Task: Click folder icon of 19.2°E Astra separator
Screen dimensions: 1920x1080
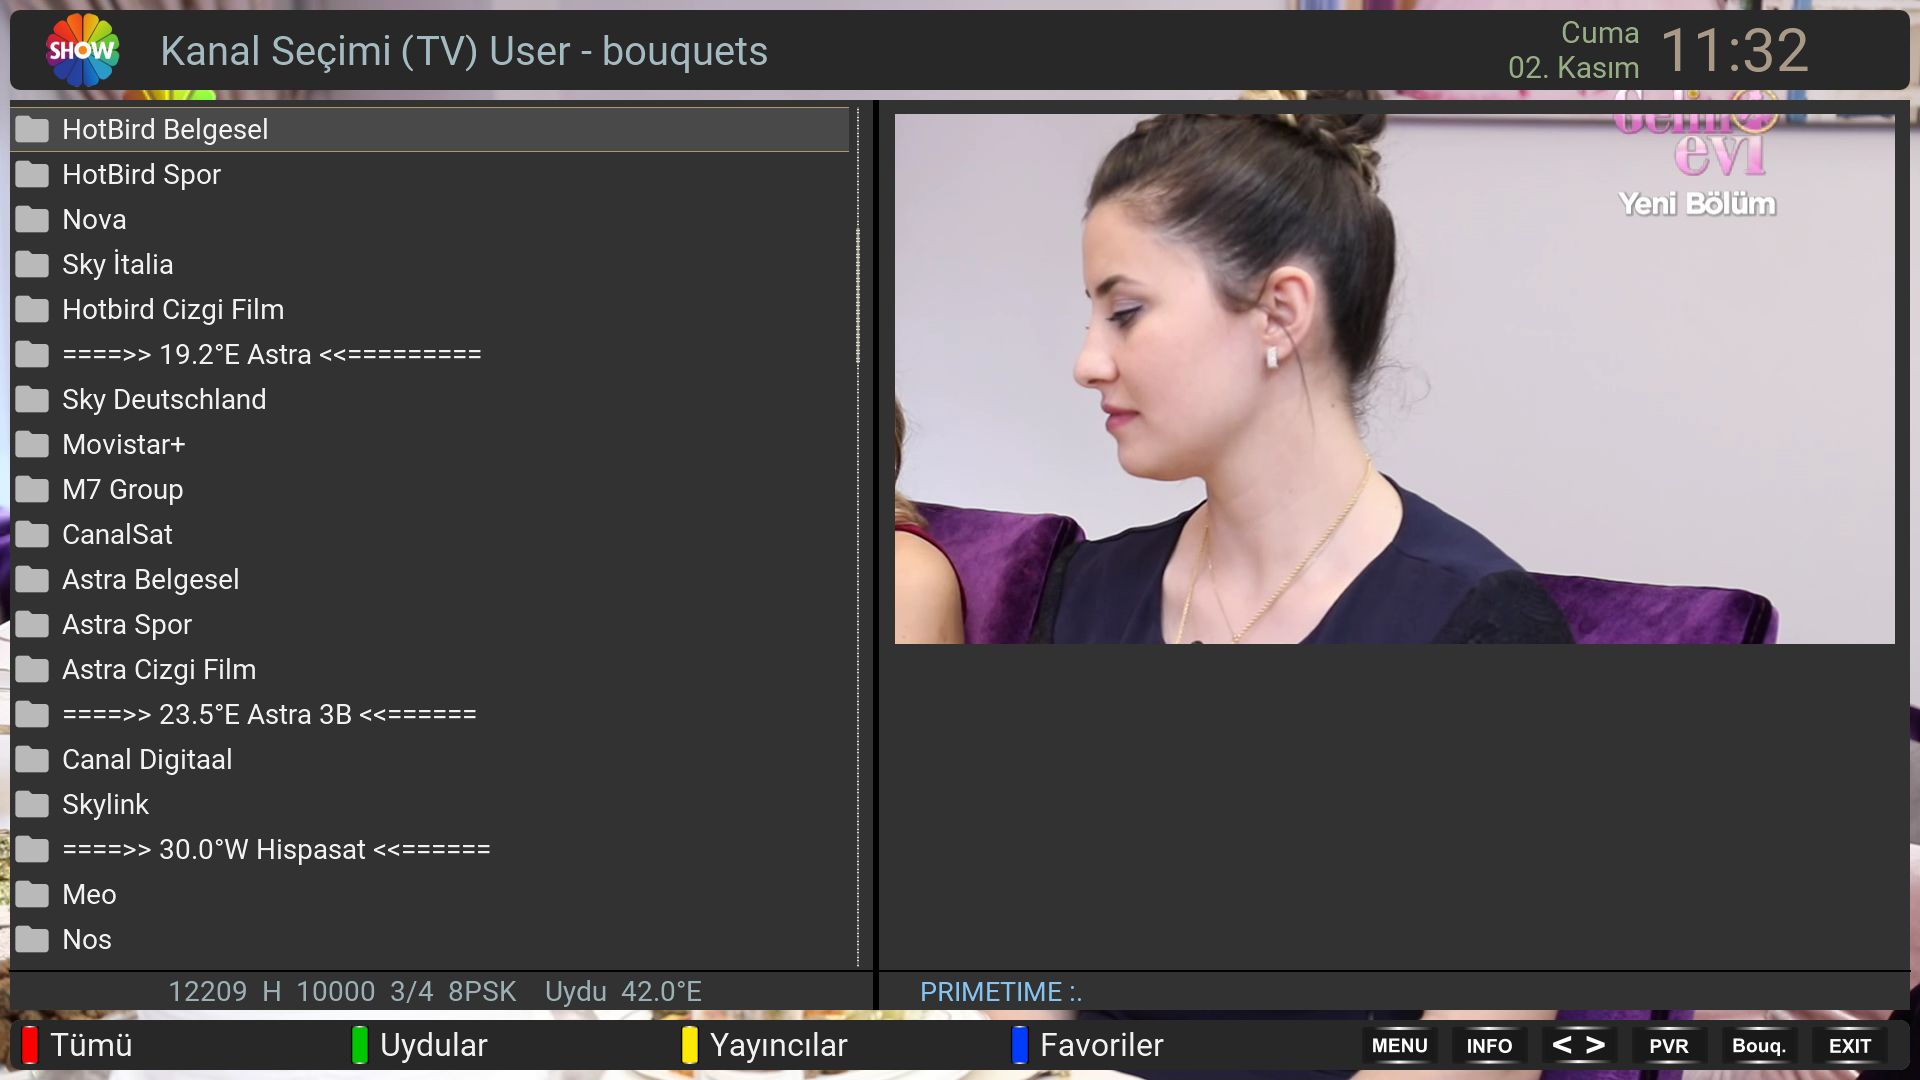Action: point(32,354)
